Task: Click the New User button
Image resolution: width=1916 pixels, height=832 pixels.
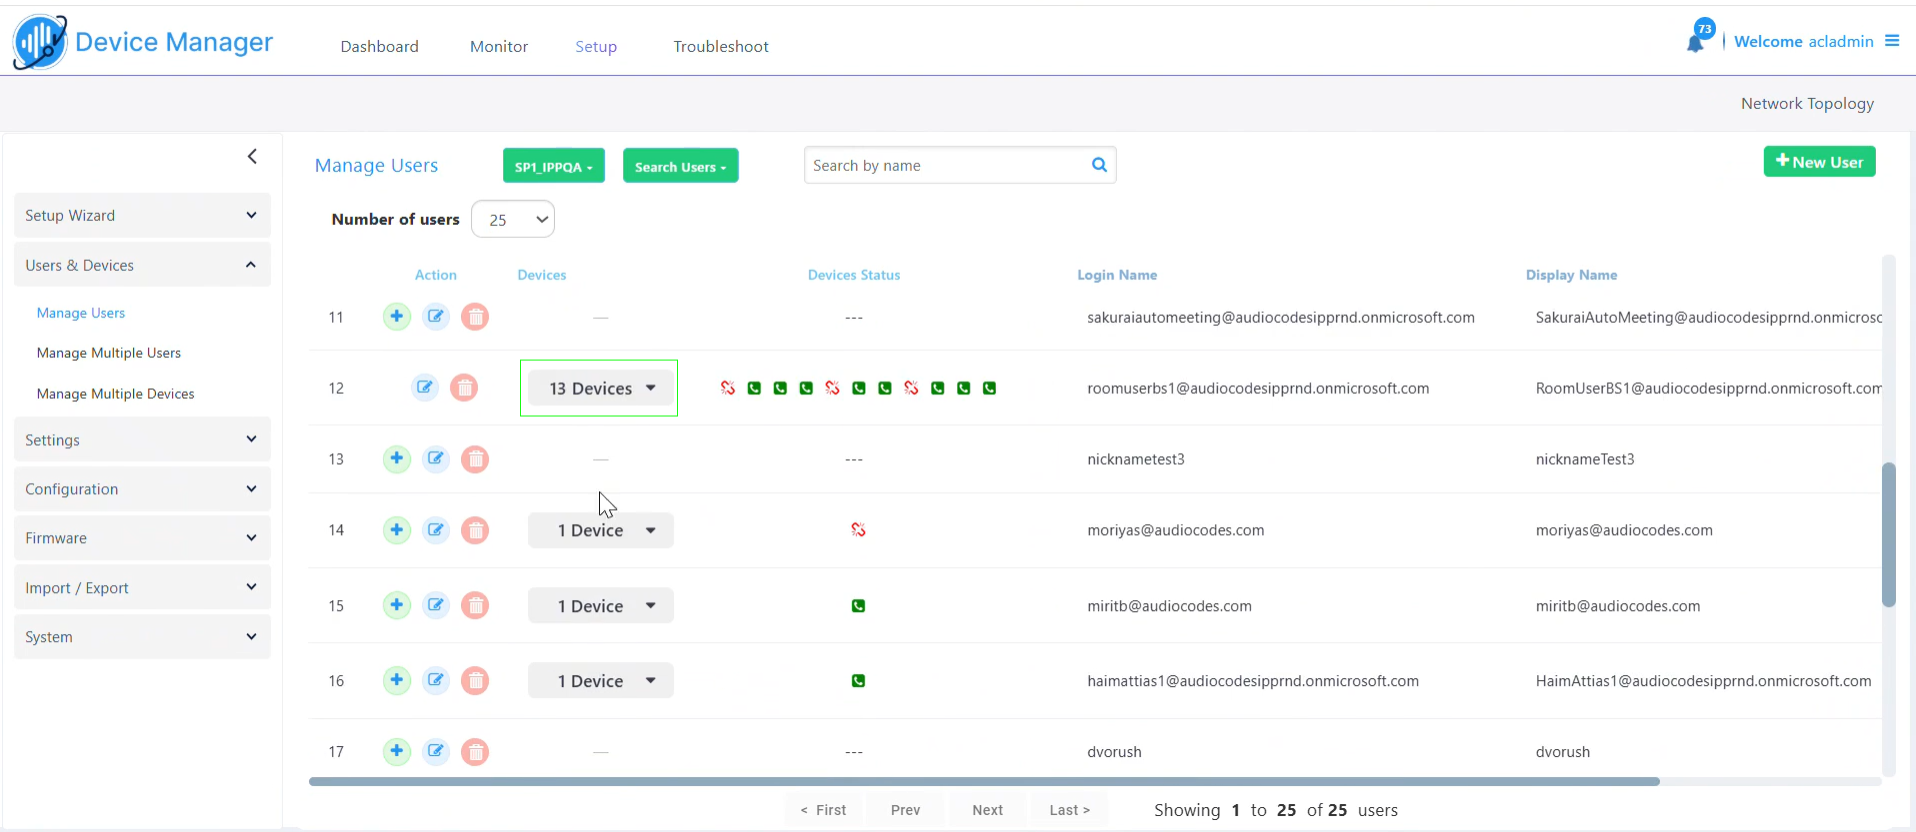Action: (x=1819, y=162)
